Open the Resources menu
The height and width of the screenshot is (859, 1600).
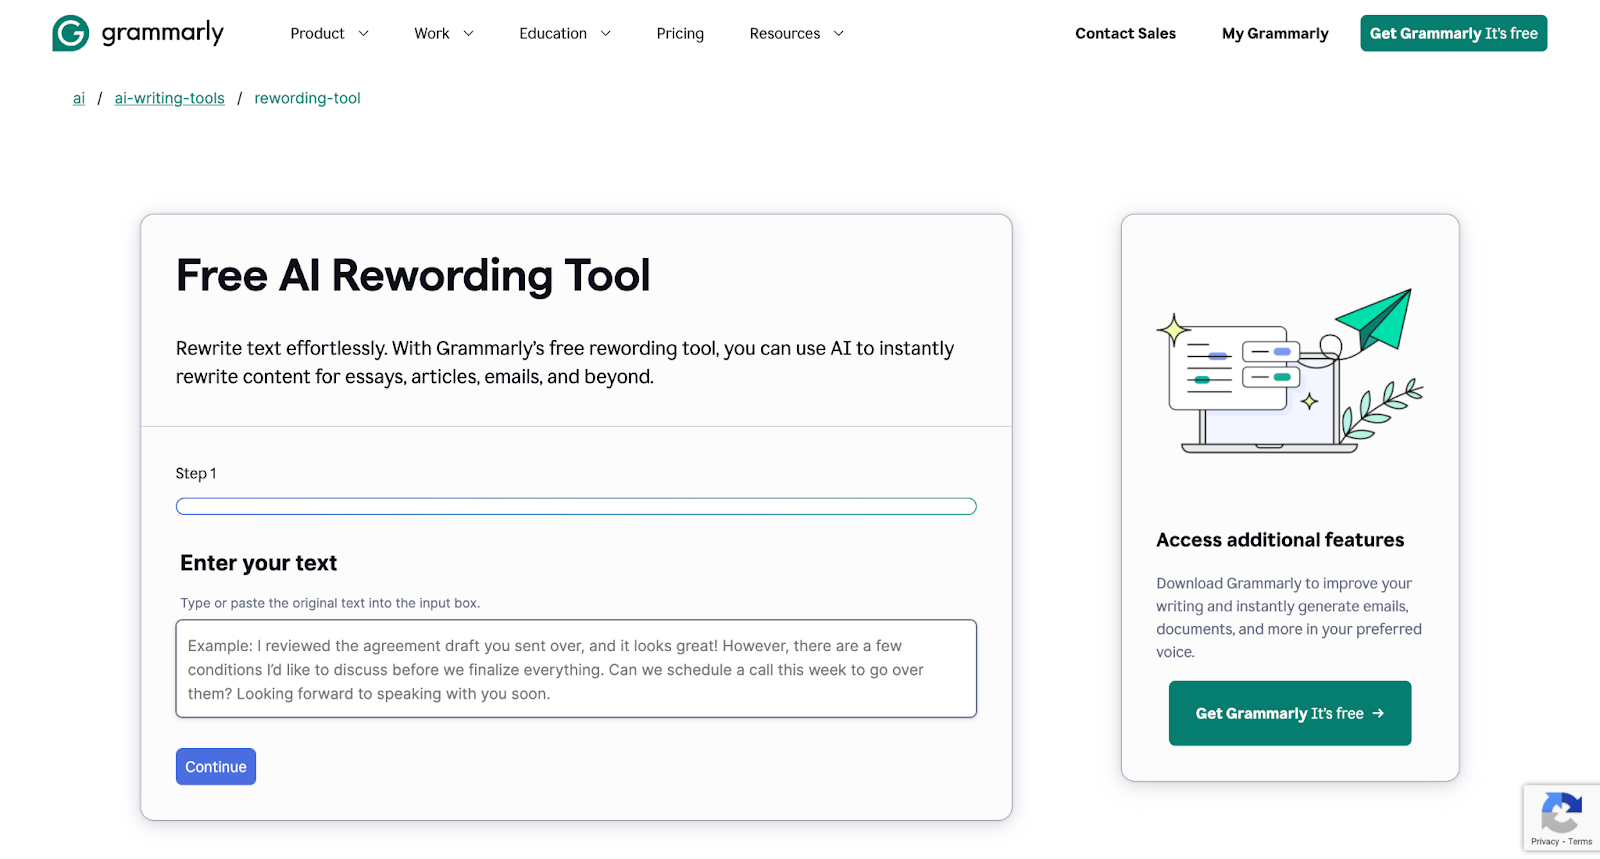(x=785, y=33)
